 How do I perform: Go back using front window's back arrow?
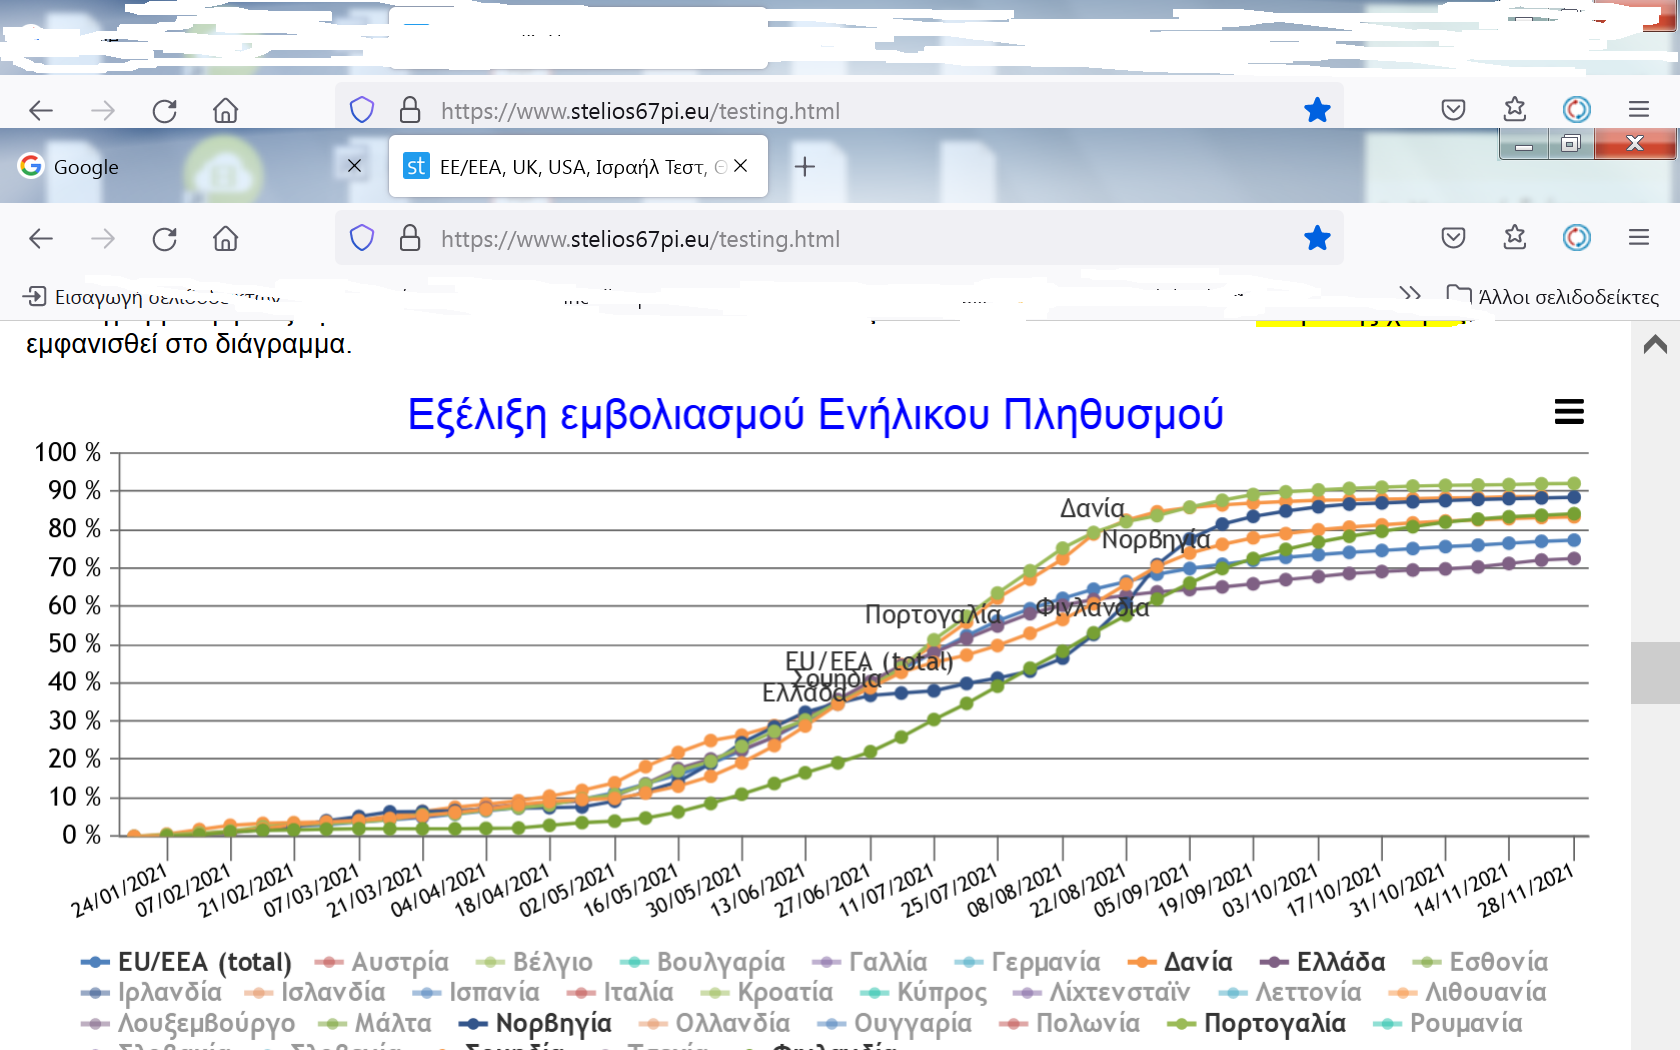coord(41,238)
